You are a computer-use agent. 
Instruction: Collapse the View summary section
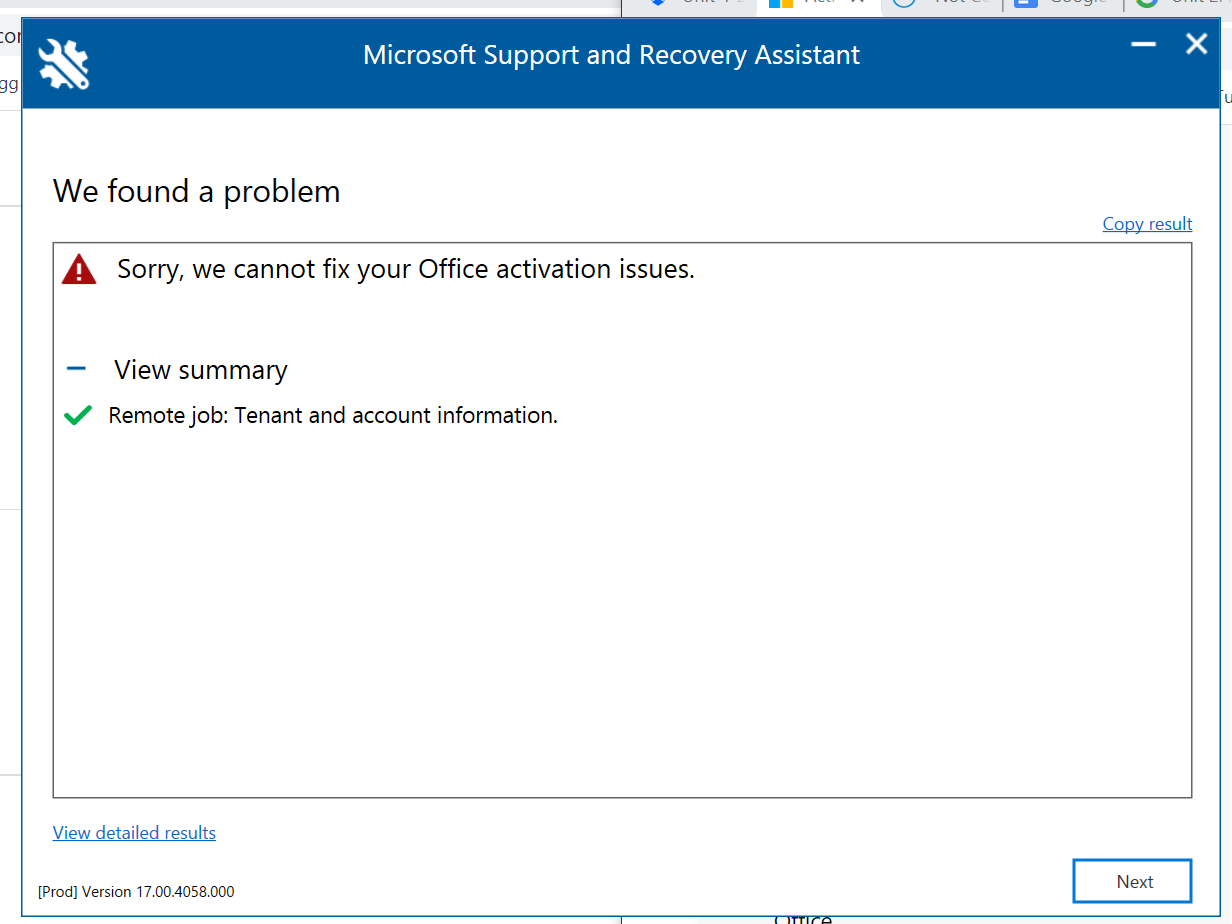point(76,369)
